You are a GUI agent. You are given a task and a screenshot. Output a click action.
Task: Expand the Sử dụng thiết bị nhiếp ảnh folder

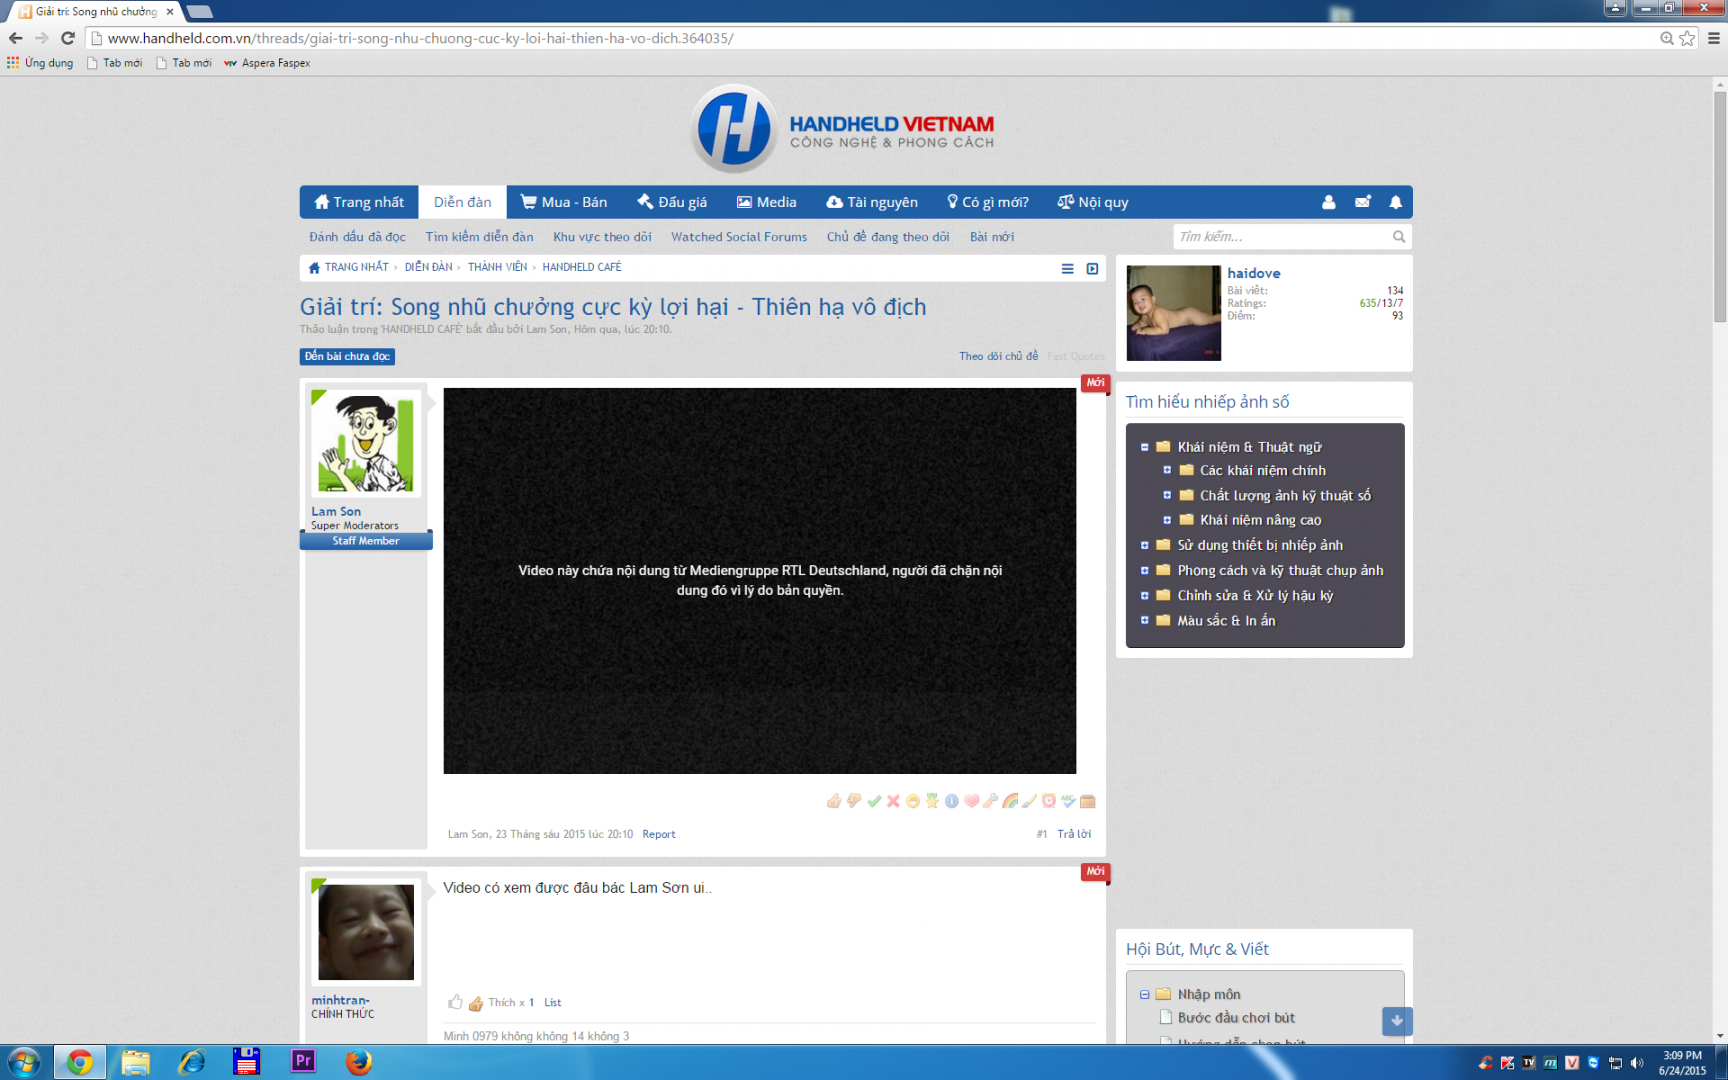(x=1145, y=545)
